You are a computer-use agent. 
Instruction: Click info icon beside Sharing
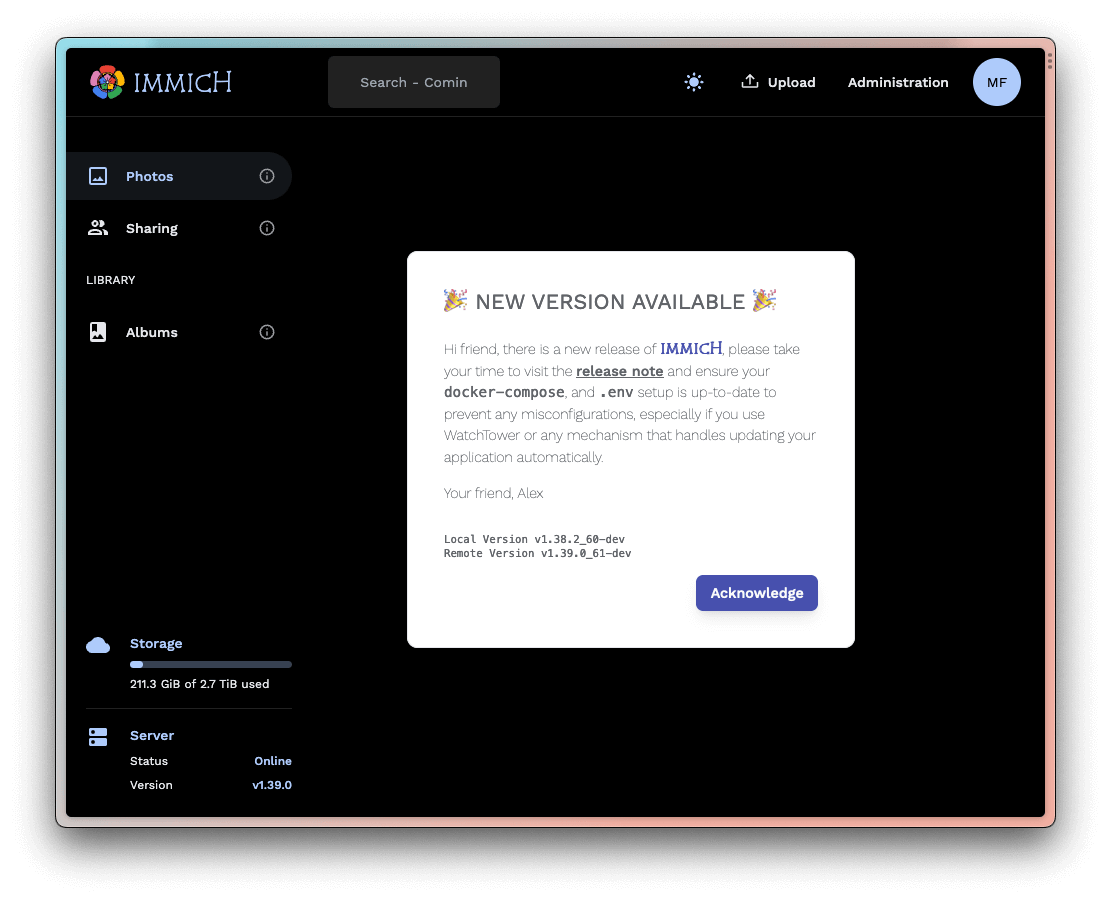tap(267, 228)
